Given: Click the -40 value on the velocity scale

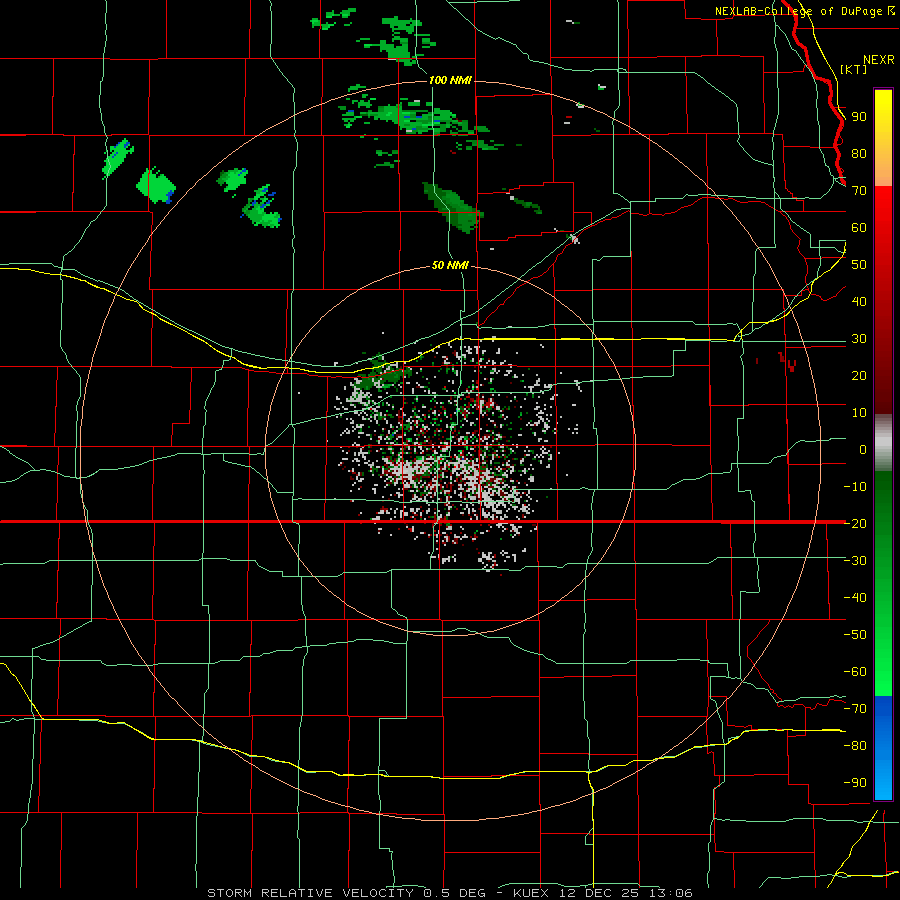Looking at the screenshot, I should 855,598.
